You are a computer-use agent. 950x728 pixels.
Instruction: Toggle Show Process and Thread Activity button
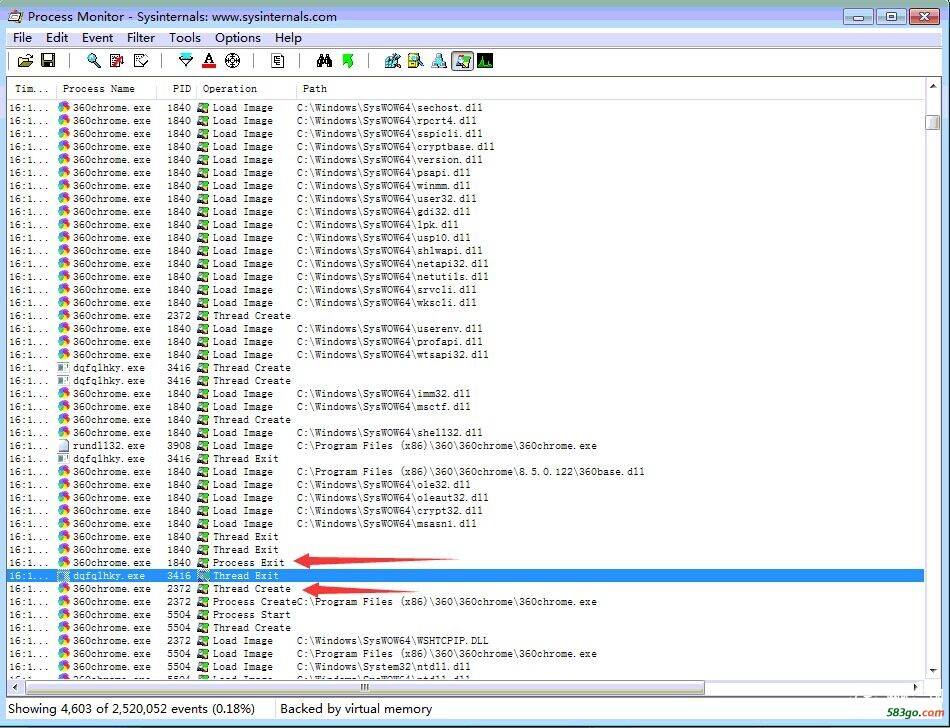coord(462,61)
